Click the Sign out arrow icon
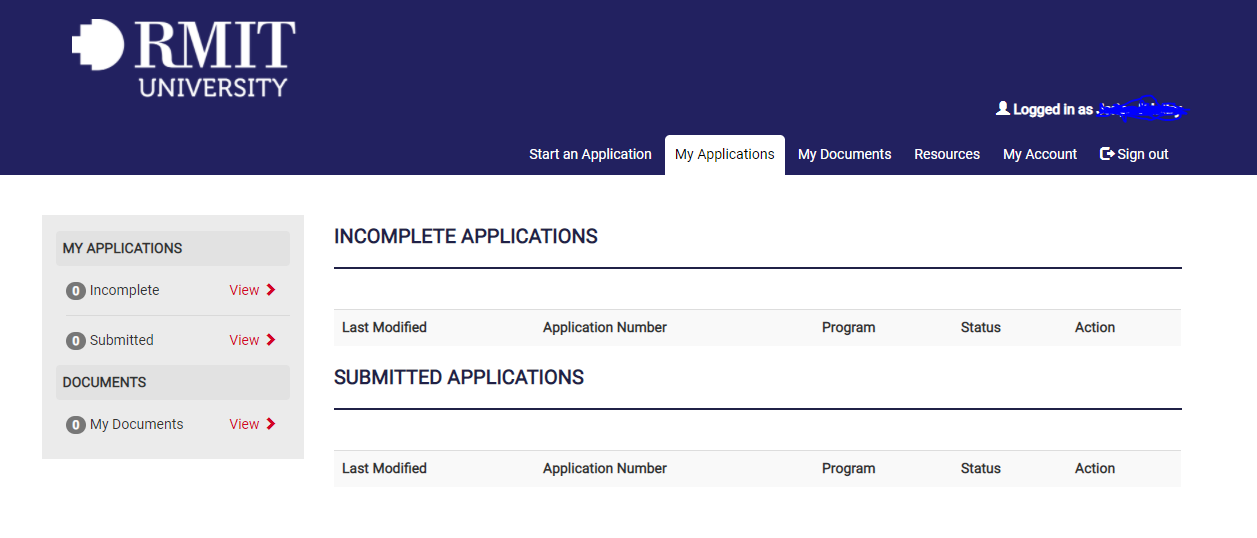Screen dimensions: 1257x538 1107,154
